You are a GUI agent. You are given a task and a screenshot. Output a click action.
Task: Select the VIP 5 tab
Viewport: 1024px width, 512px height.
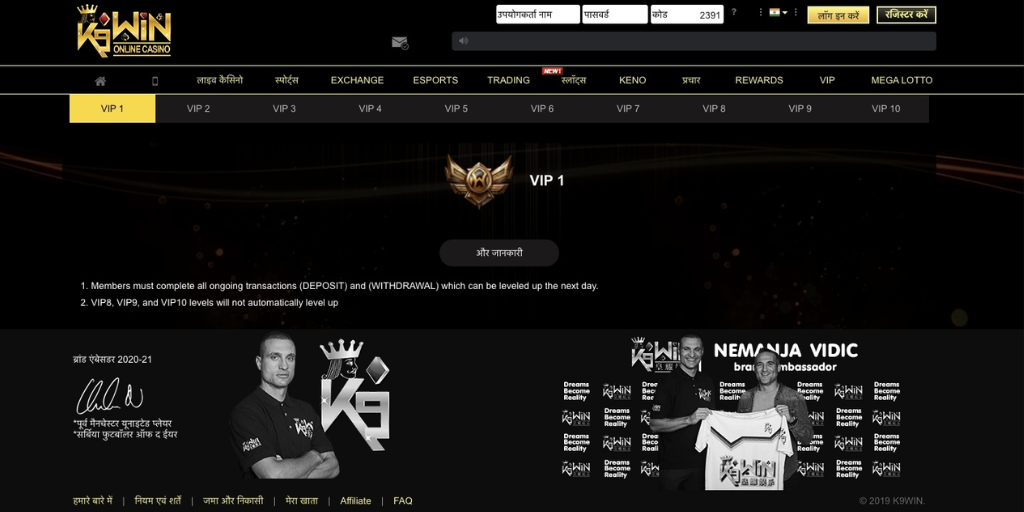click(456, 108)
